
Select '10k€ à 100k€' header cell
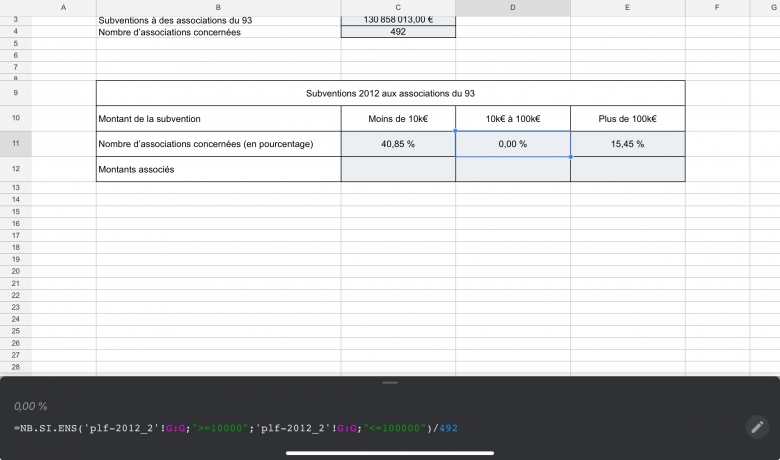coord(513,118)
